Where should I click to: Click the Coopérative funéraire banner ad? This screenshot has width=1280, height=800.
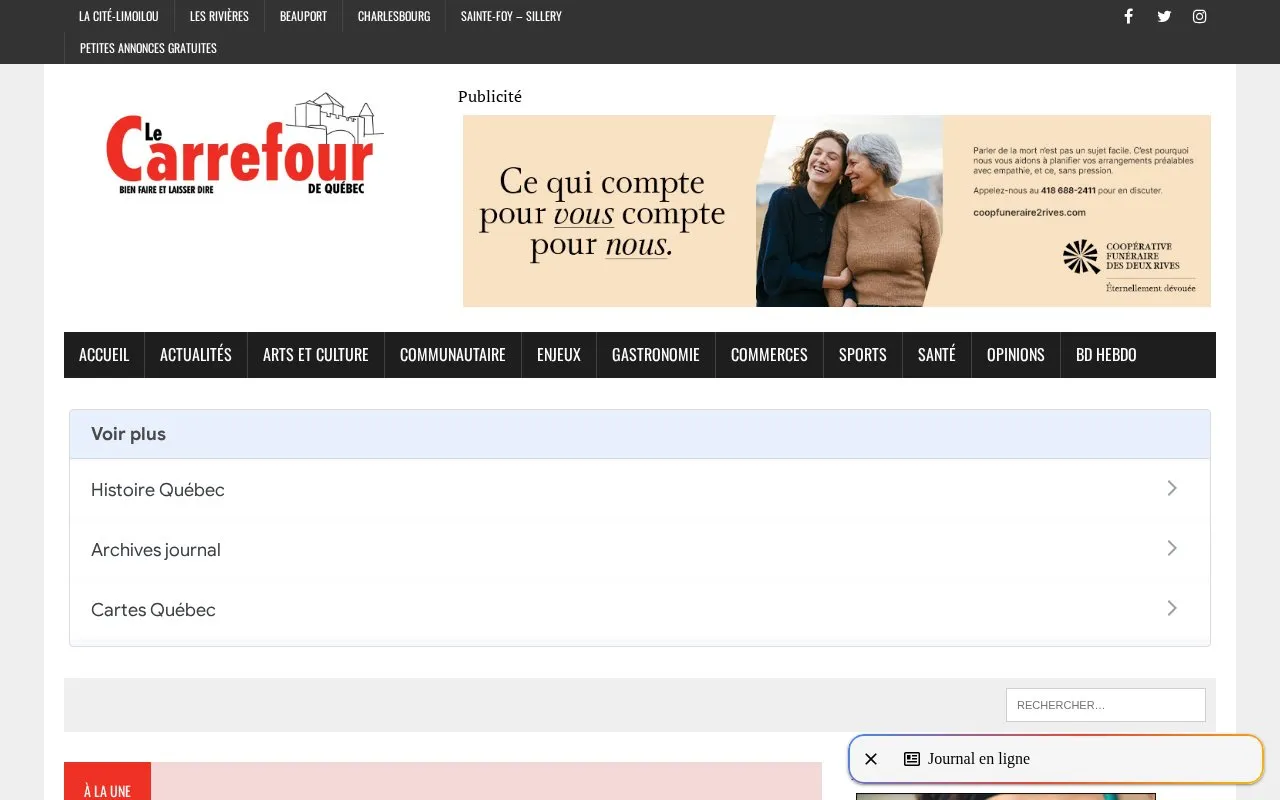click(x=837, y=211)
